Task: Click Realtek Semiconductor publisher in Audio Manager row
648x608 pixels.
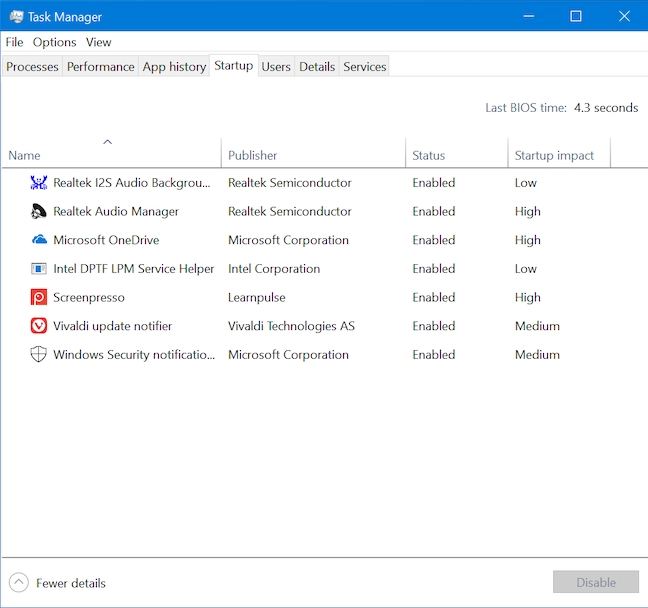Action: click(x=290, y=212)
